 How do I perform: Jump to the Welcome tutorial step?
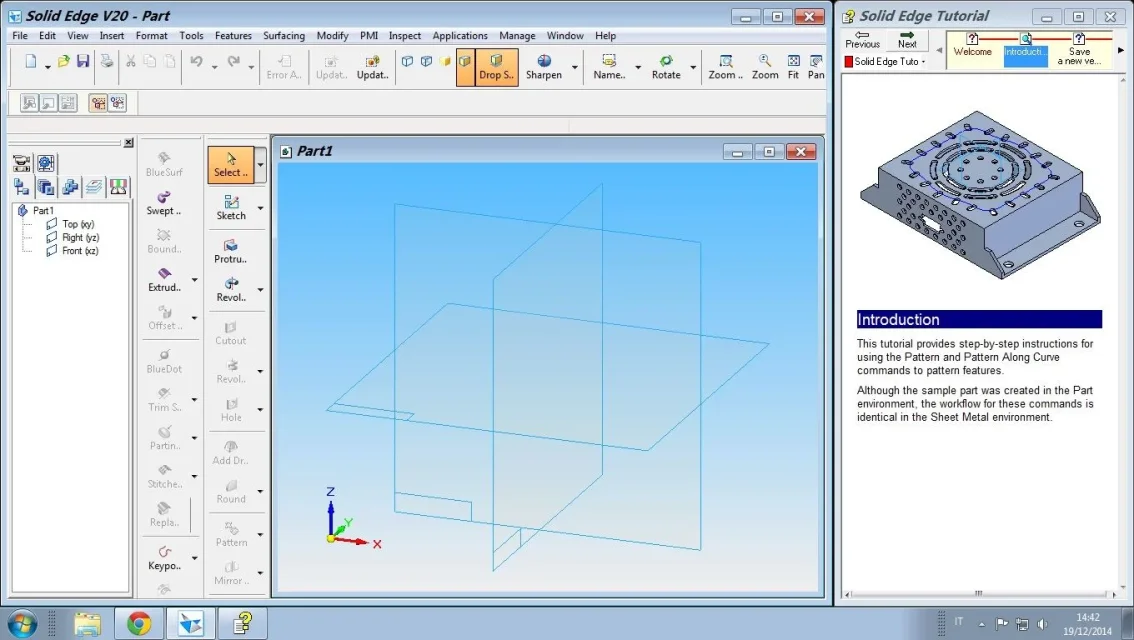972,46
